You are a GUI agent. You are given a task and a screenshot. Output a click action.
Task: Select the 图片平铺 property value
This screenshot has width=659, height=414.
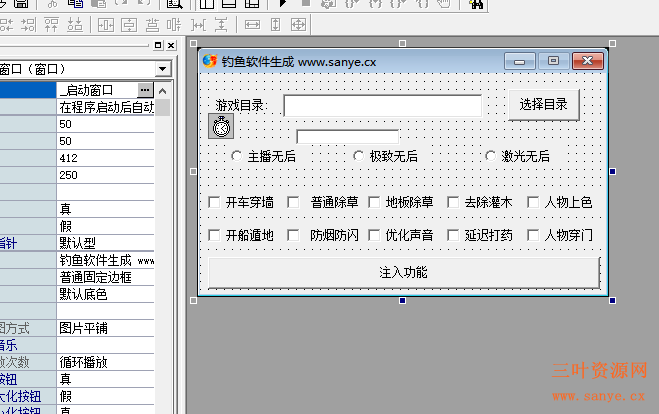point(105,328)
